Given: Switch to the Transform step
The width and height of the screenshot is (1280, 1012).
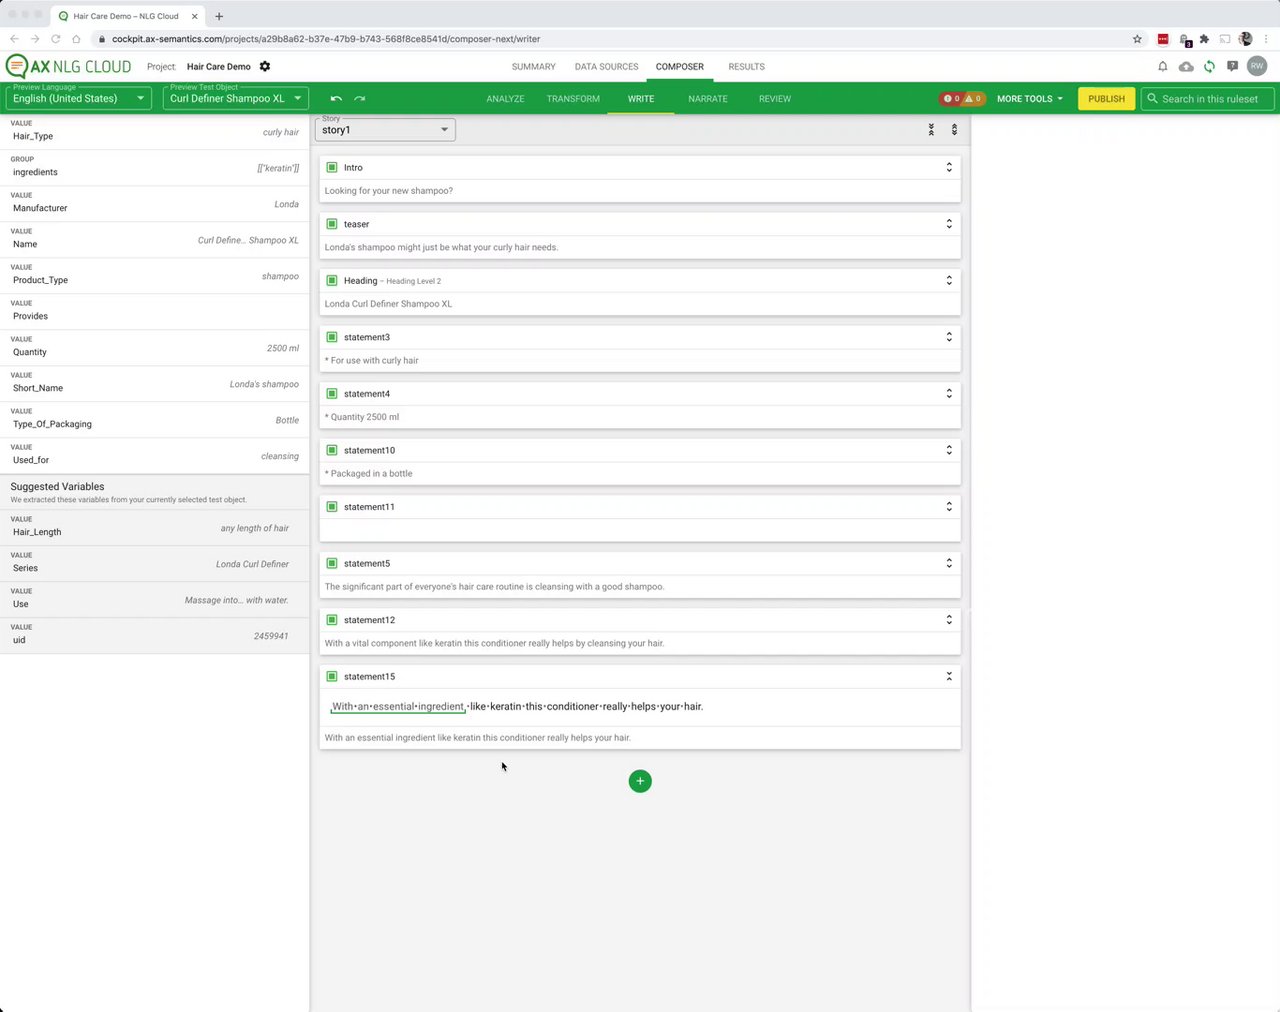Looking at the screenshot, I should click(x=573, y=99).
